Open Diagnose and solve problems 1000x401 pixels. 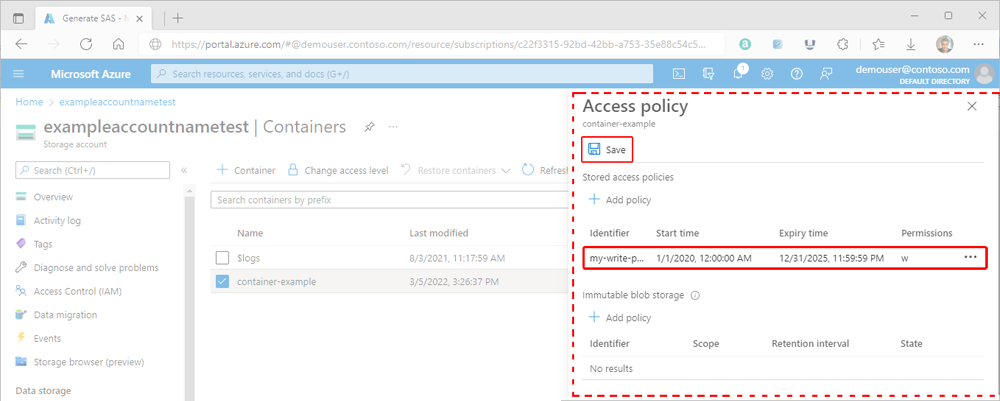(x=96, y=268)
